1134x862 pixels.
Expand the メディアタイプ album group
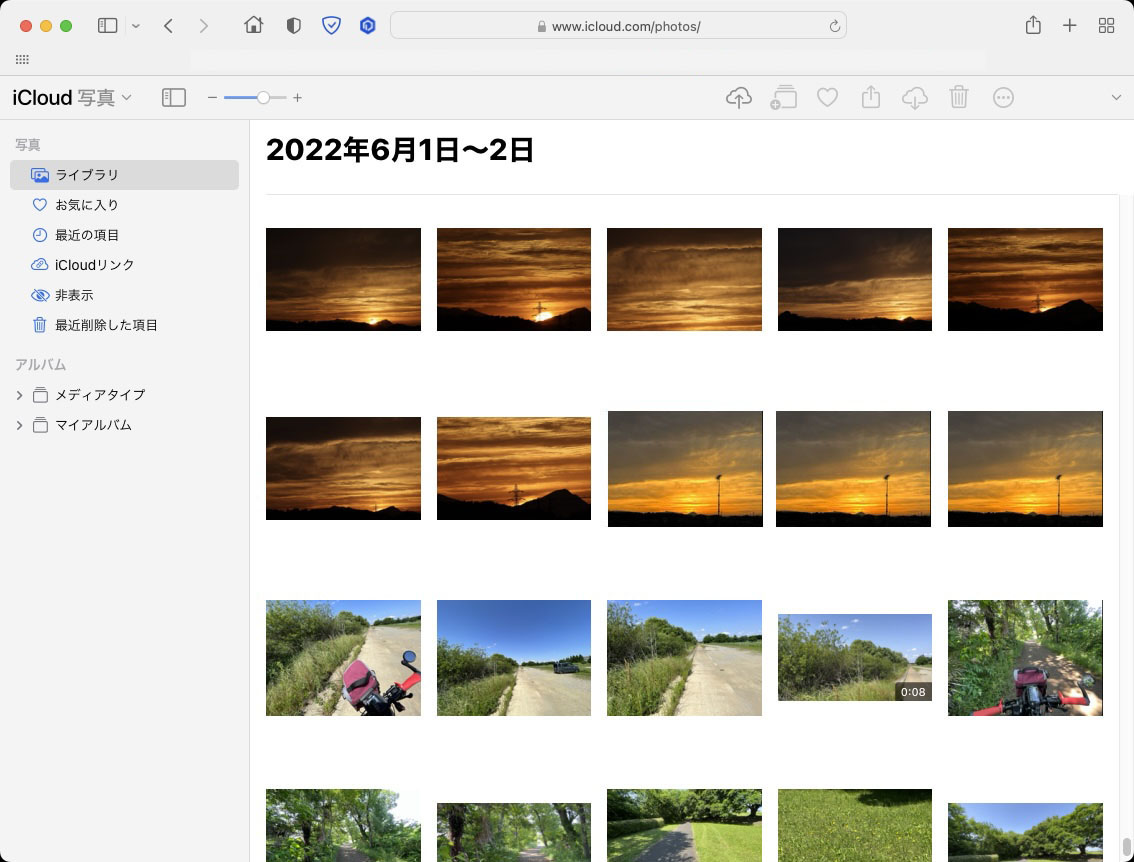(20, 395)
